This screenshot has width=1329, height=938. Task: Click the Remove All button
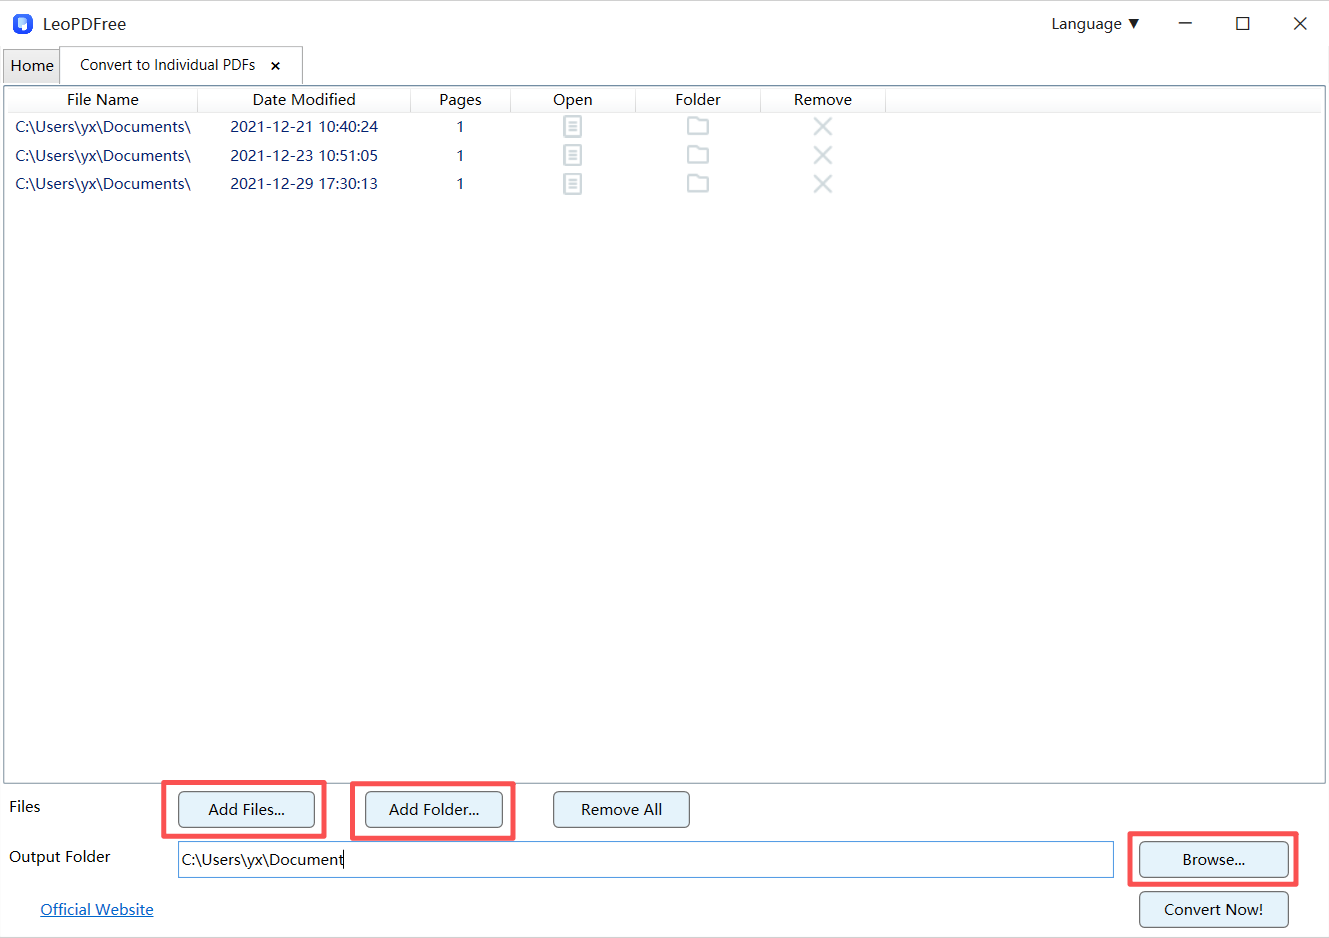click(x=621, y=810)
